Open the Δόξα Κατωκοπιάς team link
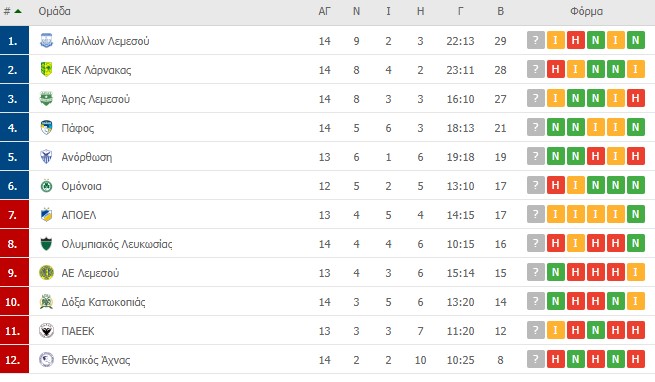655x382 pixels. (x=103, y=302)
